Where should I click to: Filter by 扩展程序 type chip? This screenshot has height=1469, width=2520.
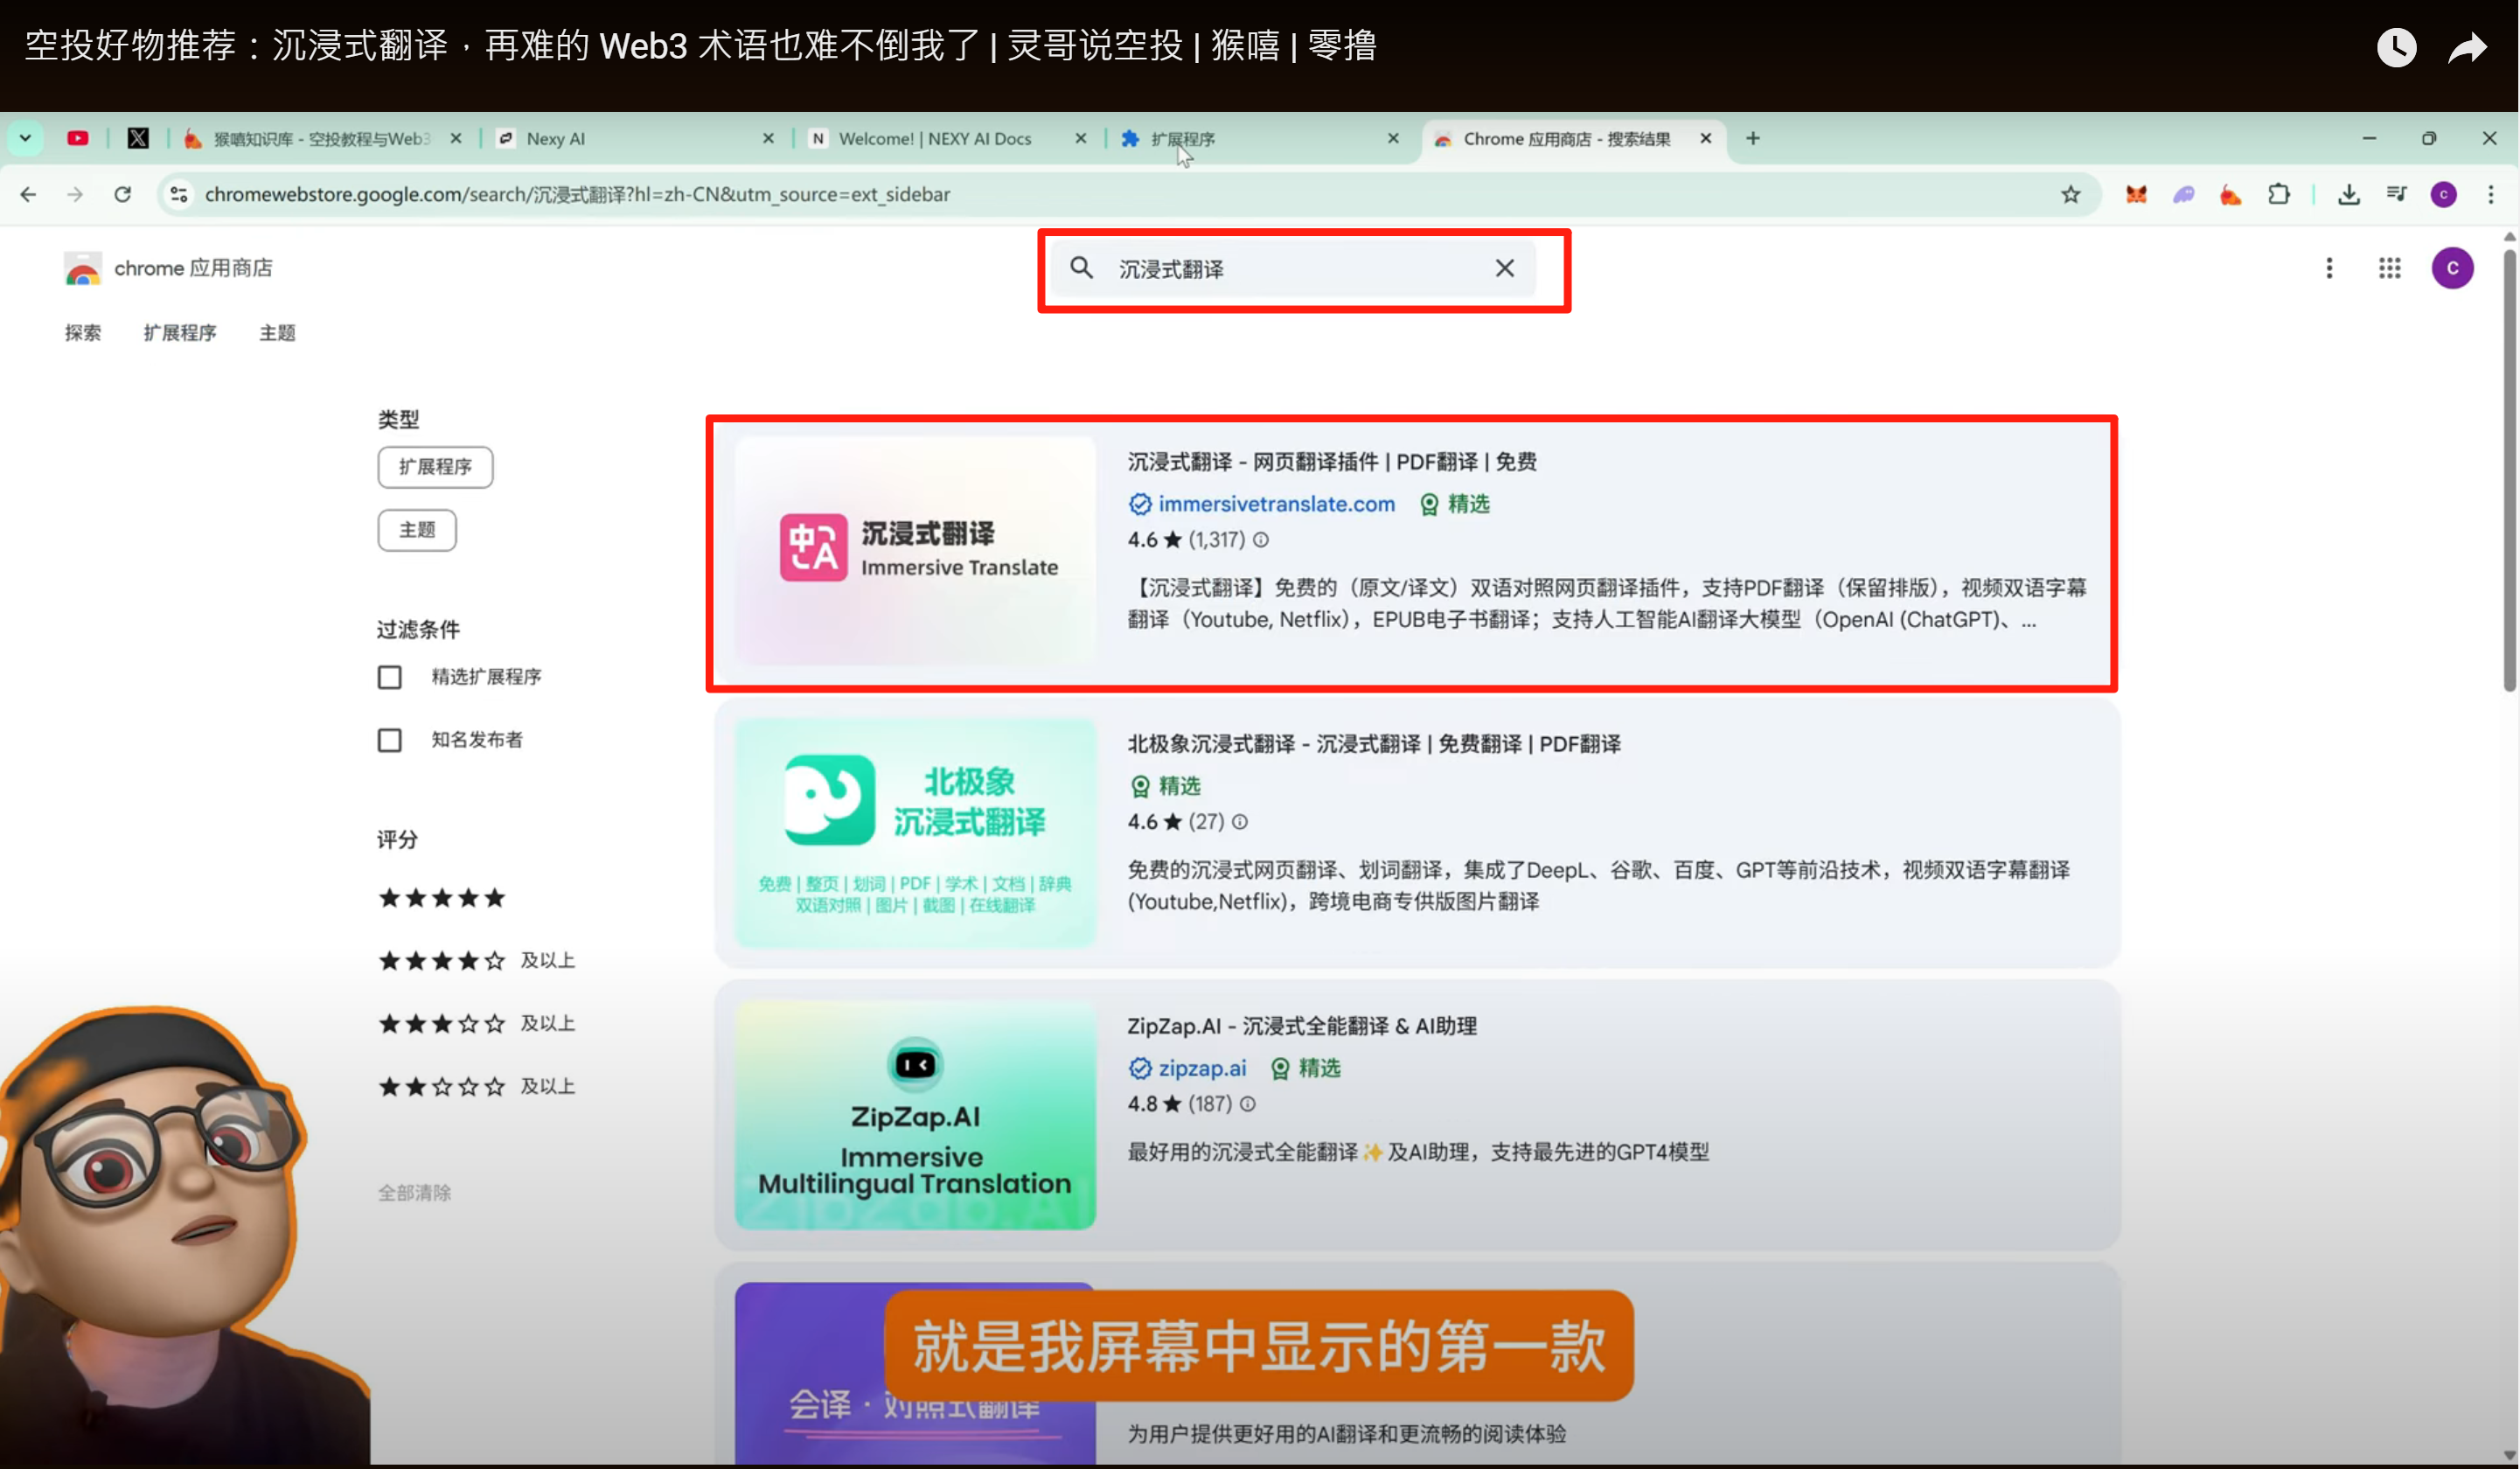pyautogui.click(x=435, y=466)
